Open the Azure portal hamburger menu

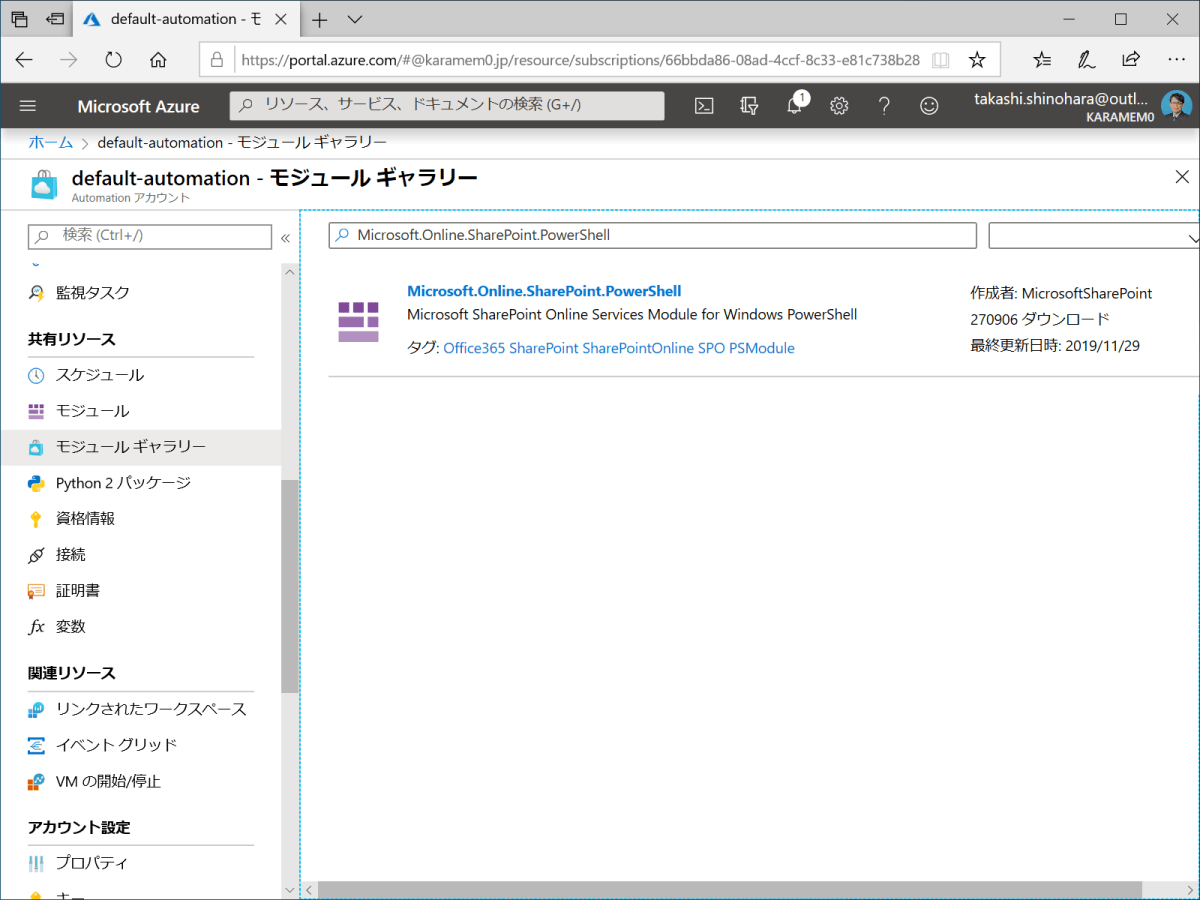28,106
